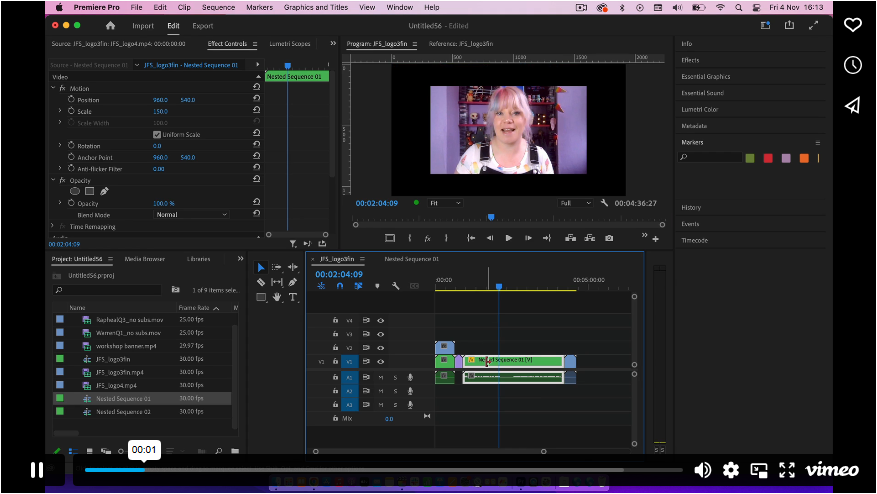The width and height of the screenshot is (877, 494).
Task: Open the Workspaces icon at top right
Action: click(765, 25)
